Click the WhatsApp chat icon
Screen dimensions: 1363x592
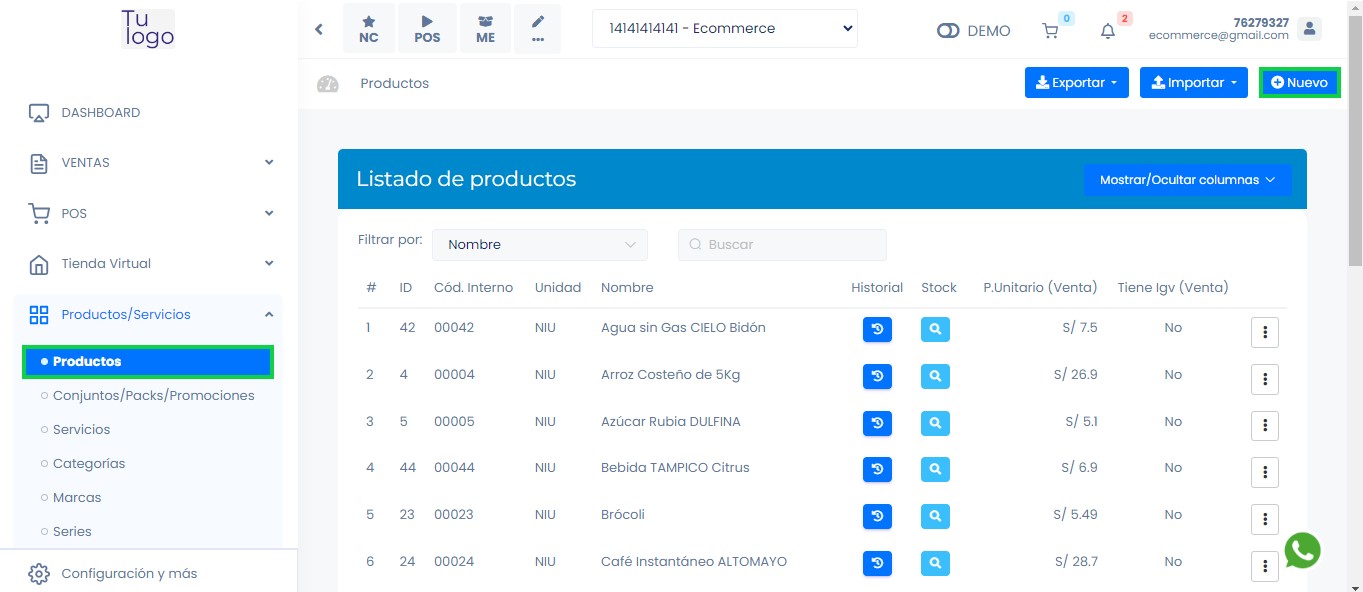click(x=1302, y=550)
